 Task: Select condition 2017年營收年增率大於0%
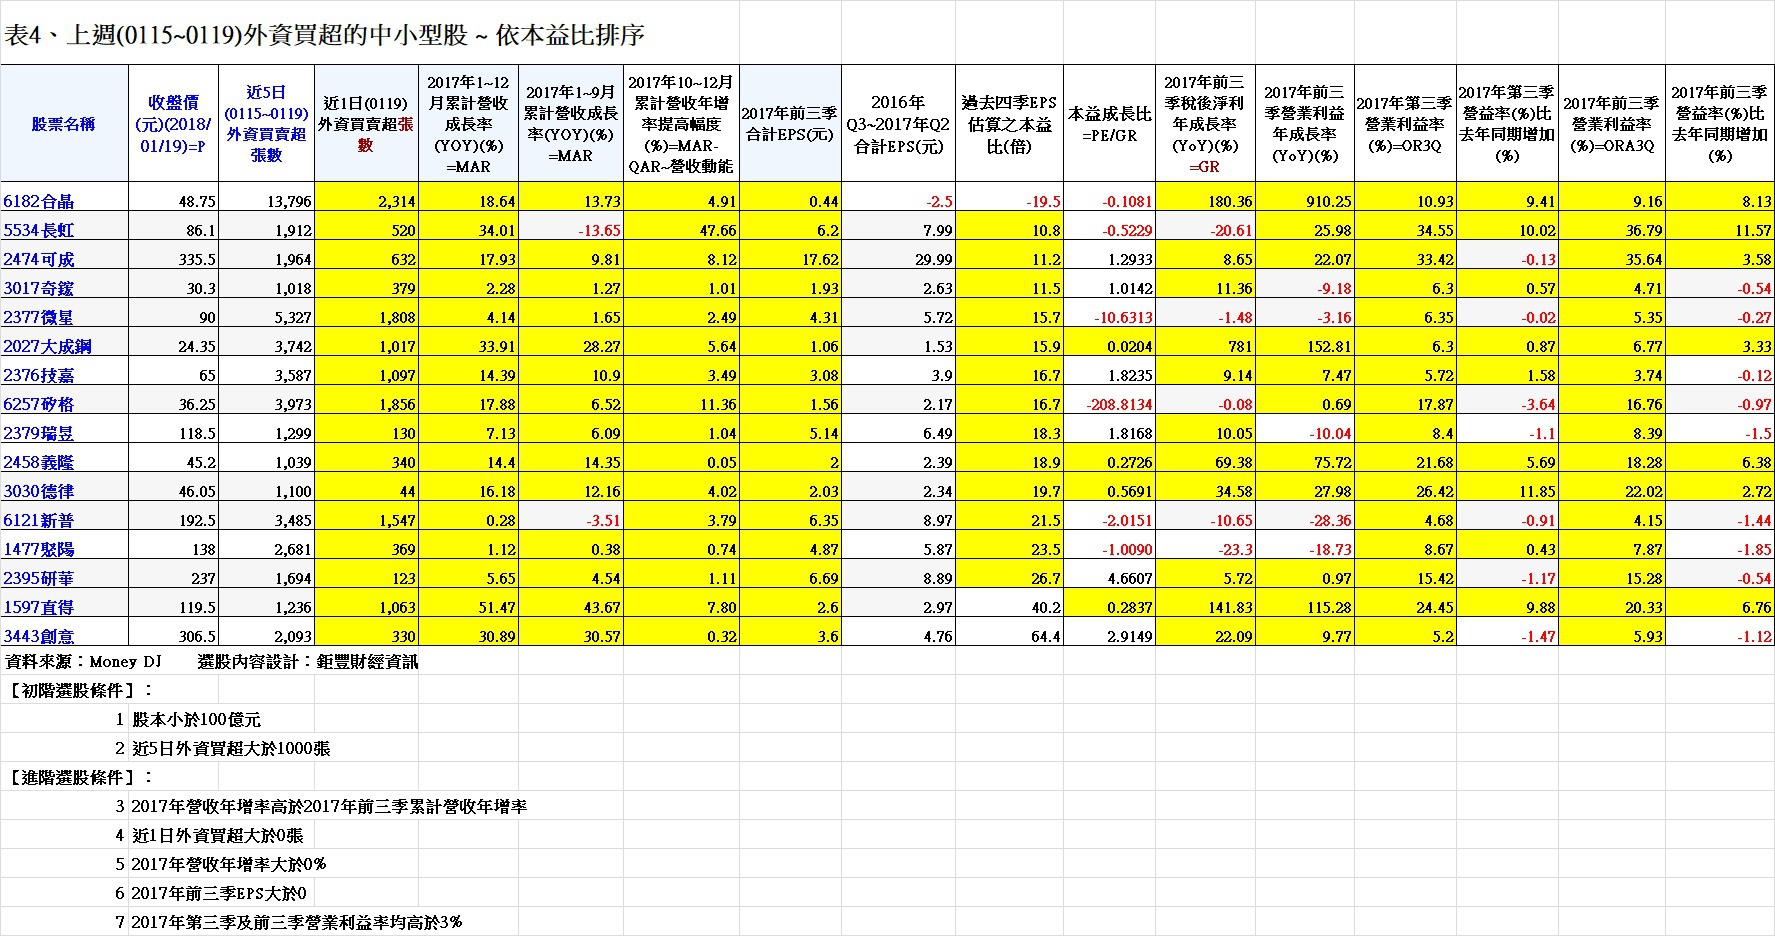[x=229, y=864]
